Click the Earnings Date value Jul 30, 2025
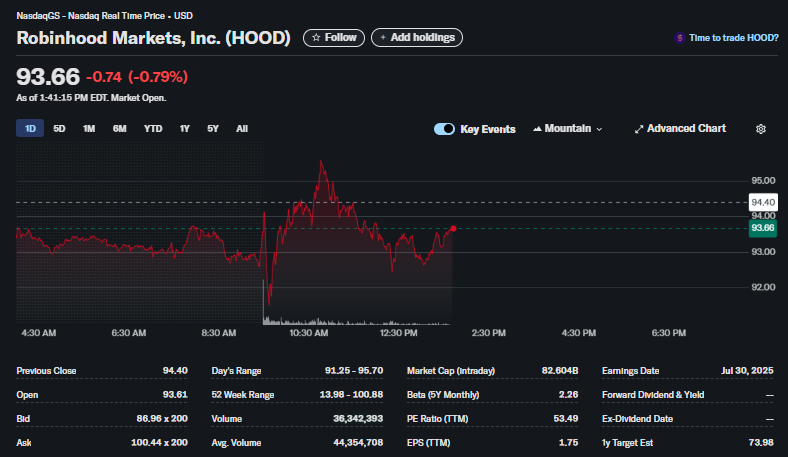 747,371
